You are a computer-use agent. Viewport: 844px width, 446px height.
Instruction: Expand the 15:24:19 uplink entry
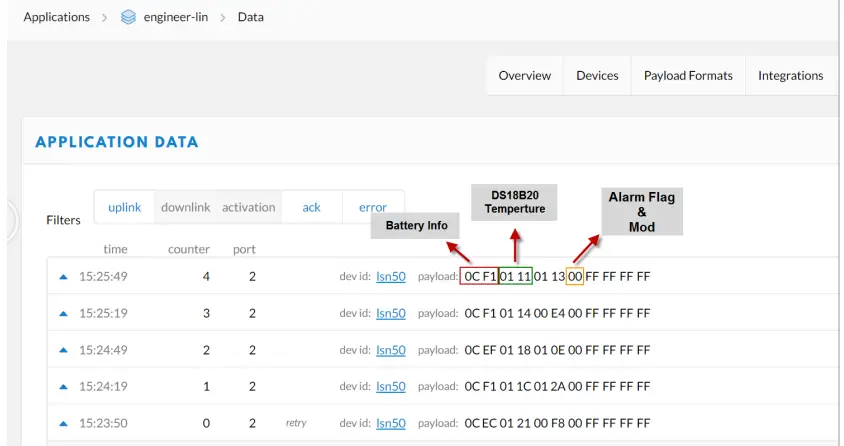coord(64,387)
